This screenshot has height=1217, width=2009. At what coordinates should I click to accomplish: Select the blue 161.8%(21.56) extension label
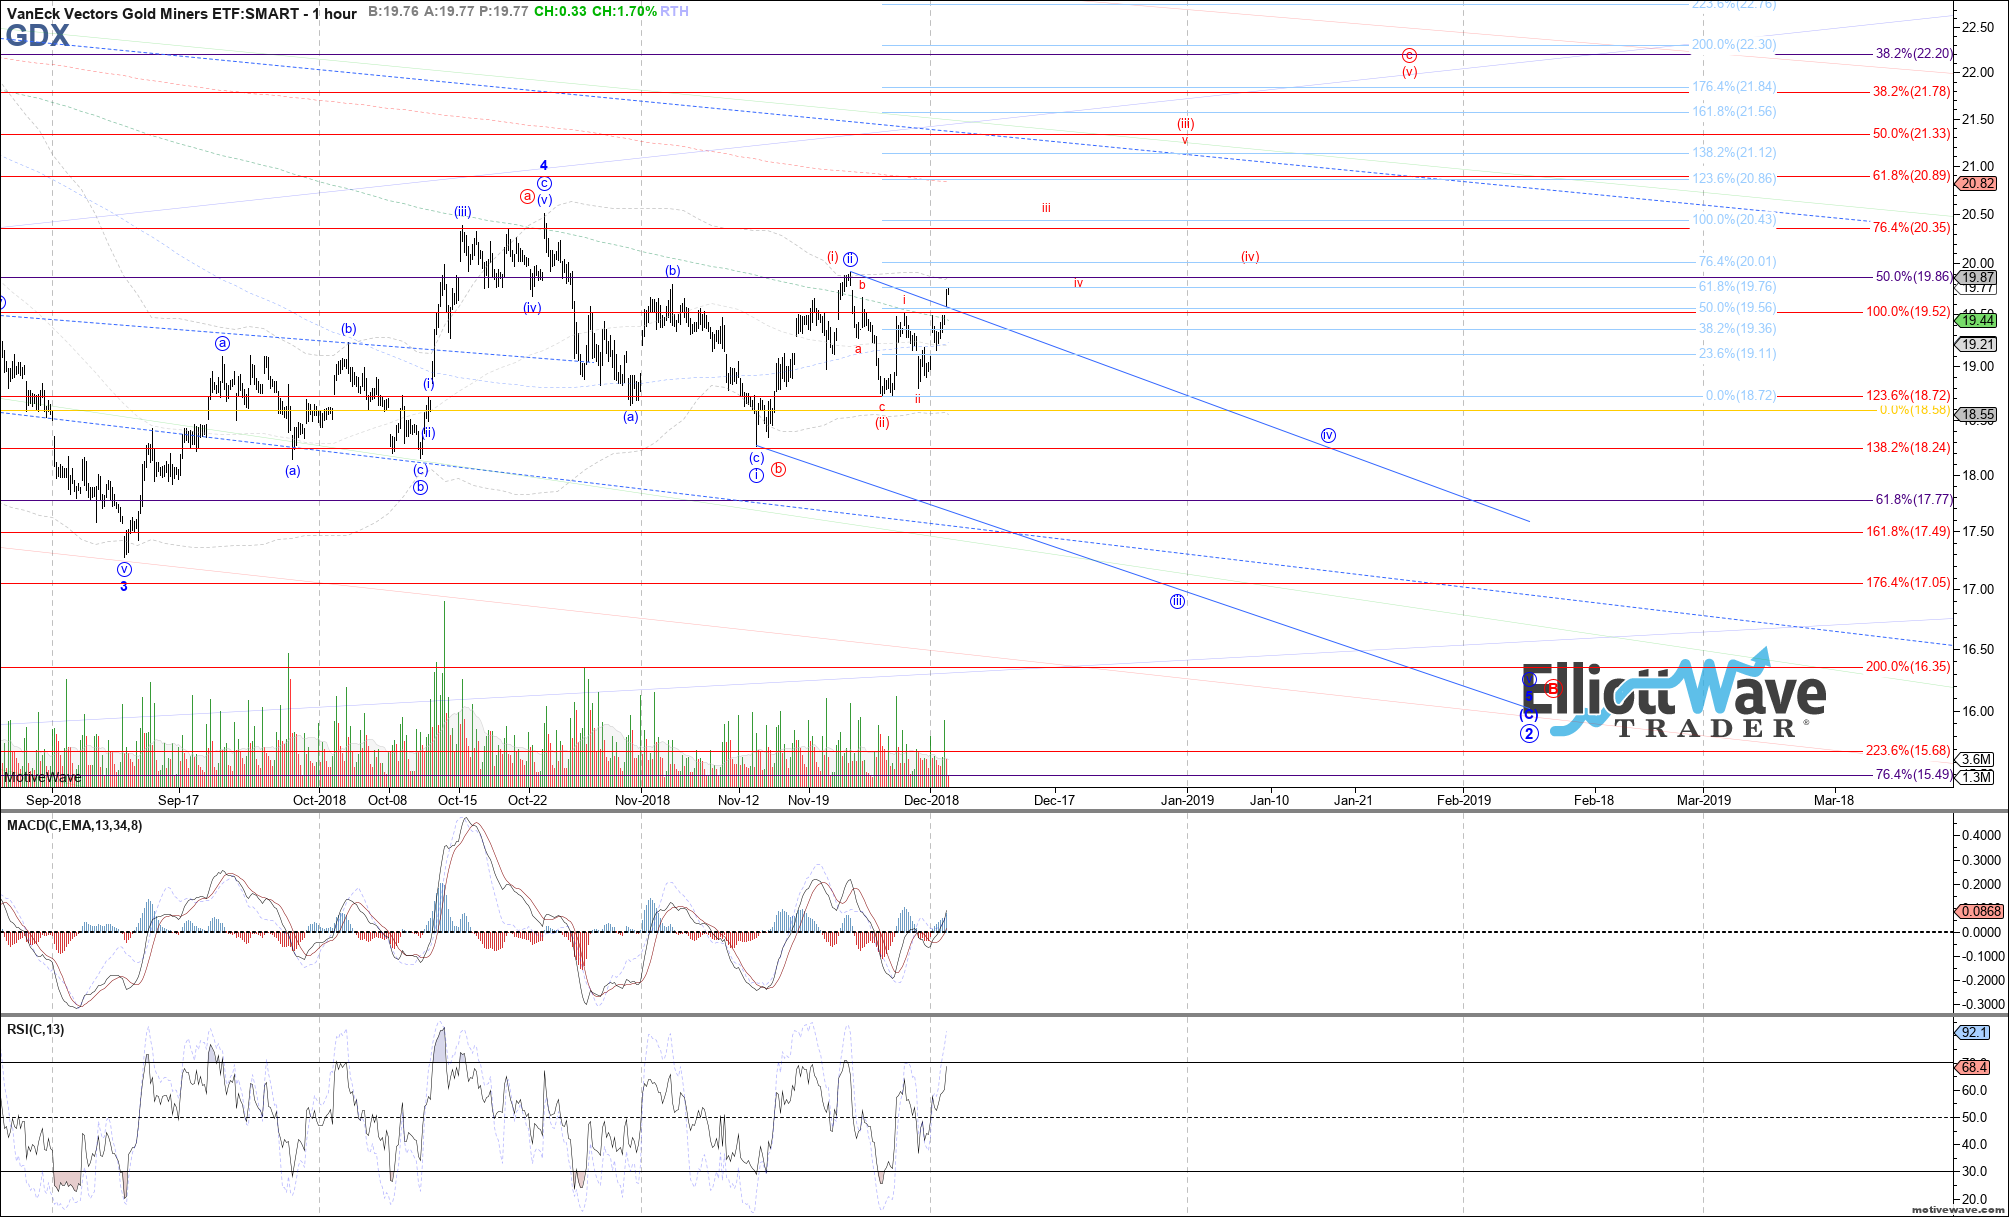tap(1734, 111)
